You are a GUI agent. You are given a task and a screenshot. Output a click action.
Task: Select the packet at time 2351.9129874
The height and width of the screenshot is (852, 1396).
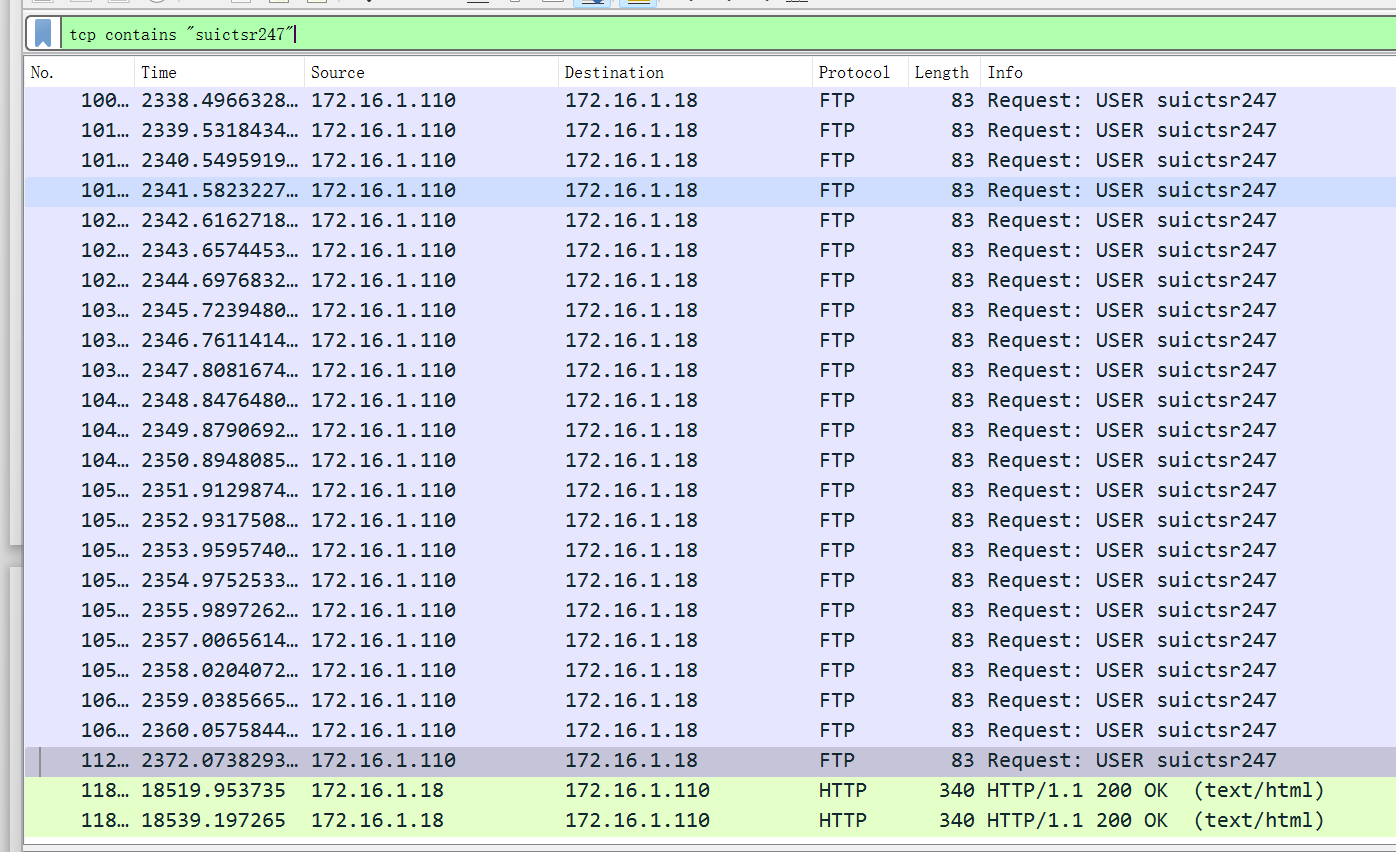(x=710, y=490)
